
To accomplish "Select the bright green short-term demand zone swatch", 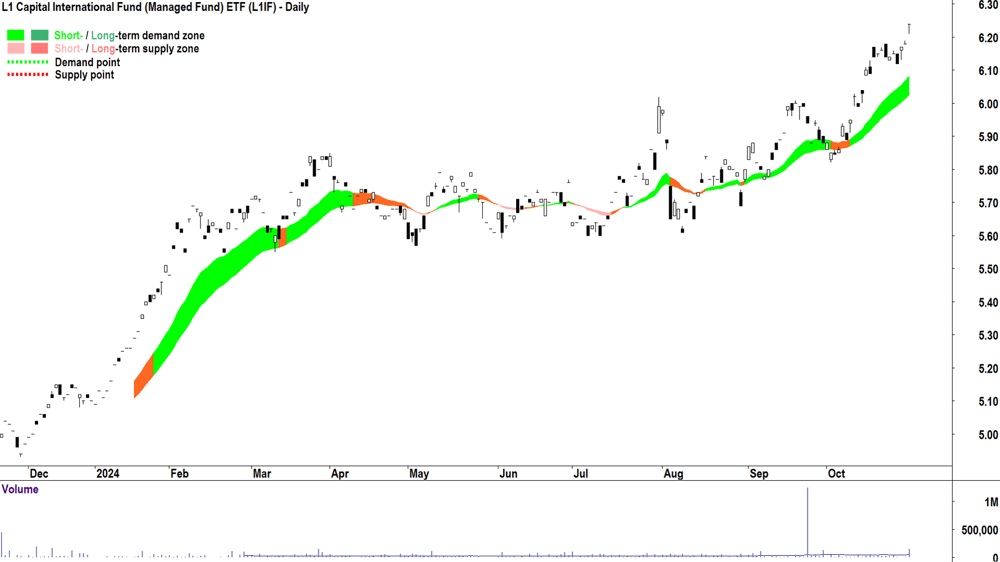I will [15, 35].
